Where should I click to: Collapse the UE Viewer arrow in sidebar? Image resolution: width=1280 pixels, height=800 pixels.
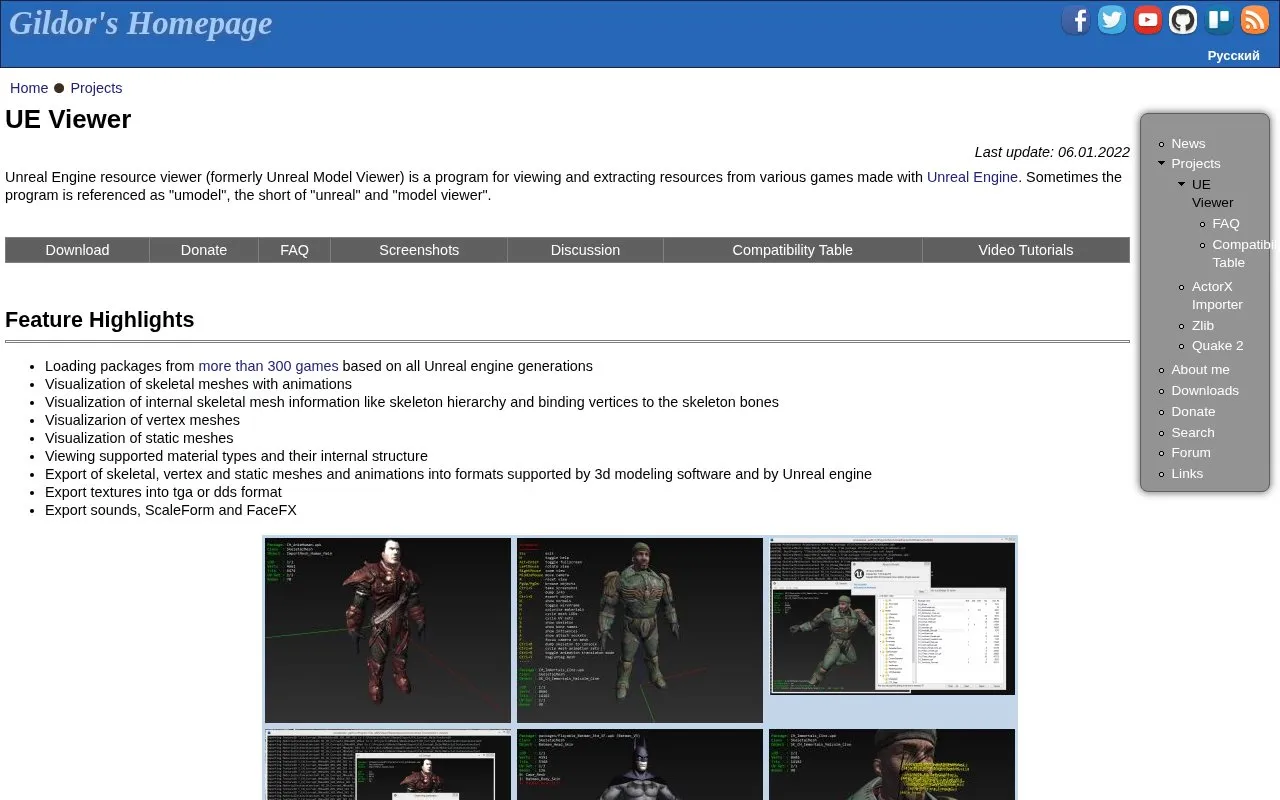tap(1181, 184)
